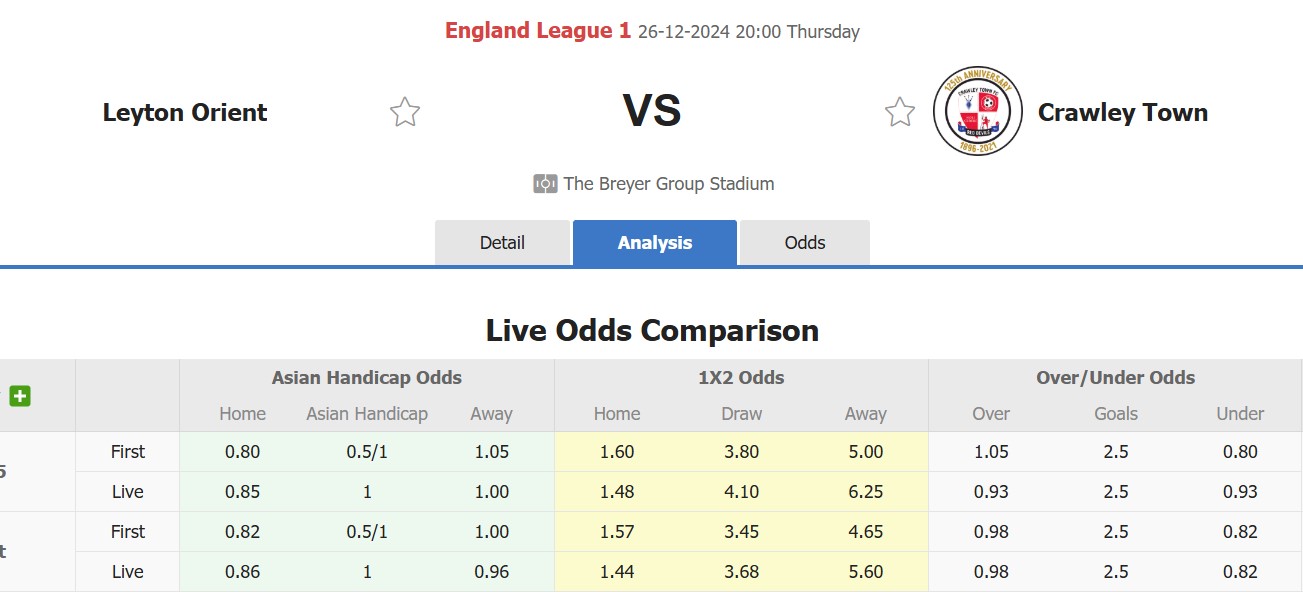Expand bookmakers with the green plus icon
The height and width of the screenshot is (592, 1303).
pyautogui.click(x=20, y=396)
